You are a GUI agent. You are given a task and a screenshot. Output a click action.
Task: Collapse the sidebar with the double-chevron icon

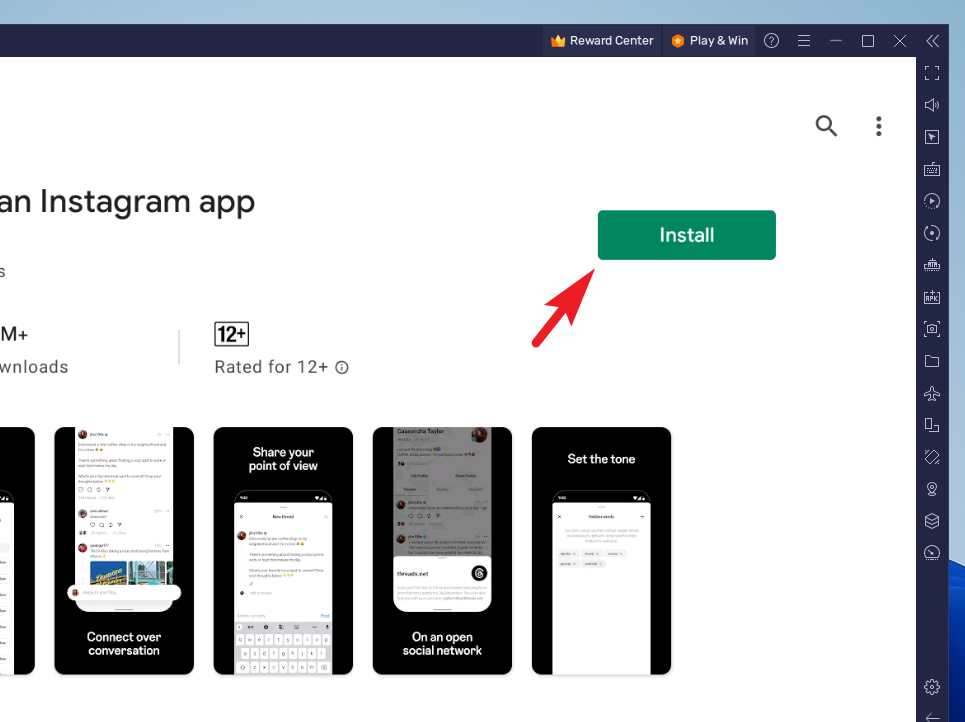[x=932, y=41]
